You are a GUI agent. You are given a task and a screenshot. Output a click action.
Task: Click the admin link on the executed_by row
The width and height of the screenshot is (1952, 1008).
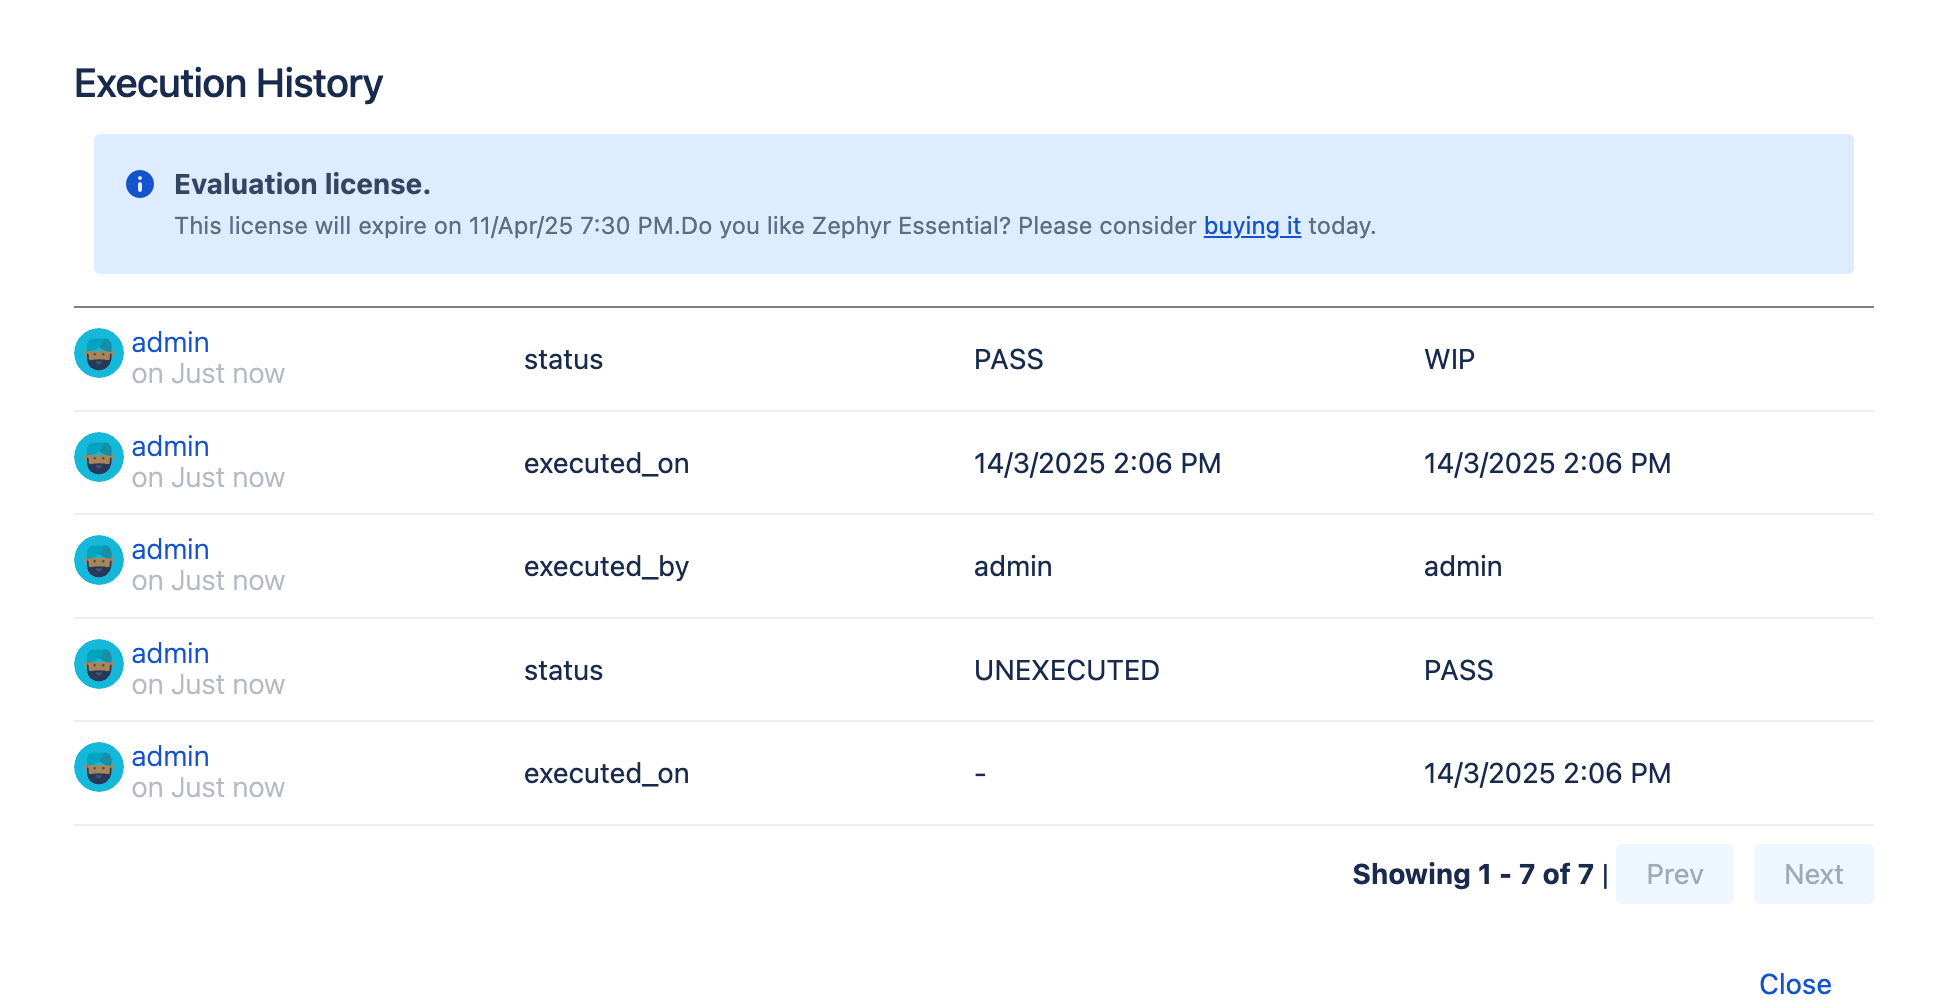tap(170, 549)
